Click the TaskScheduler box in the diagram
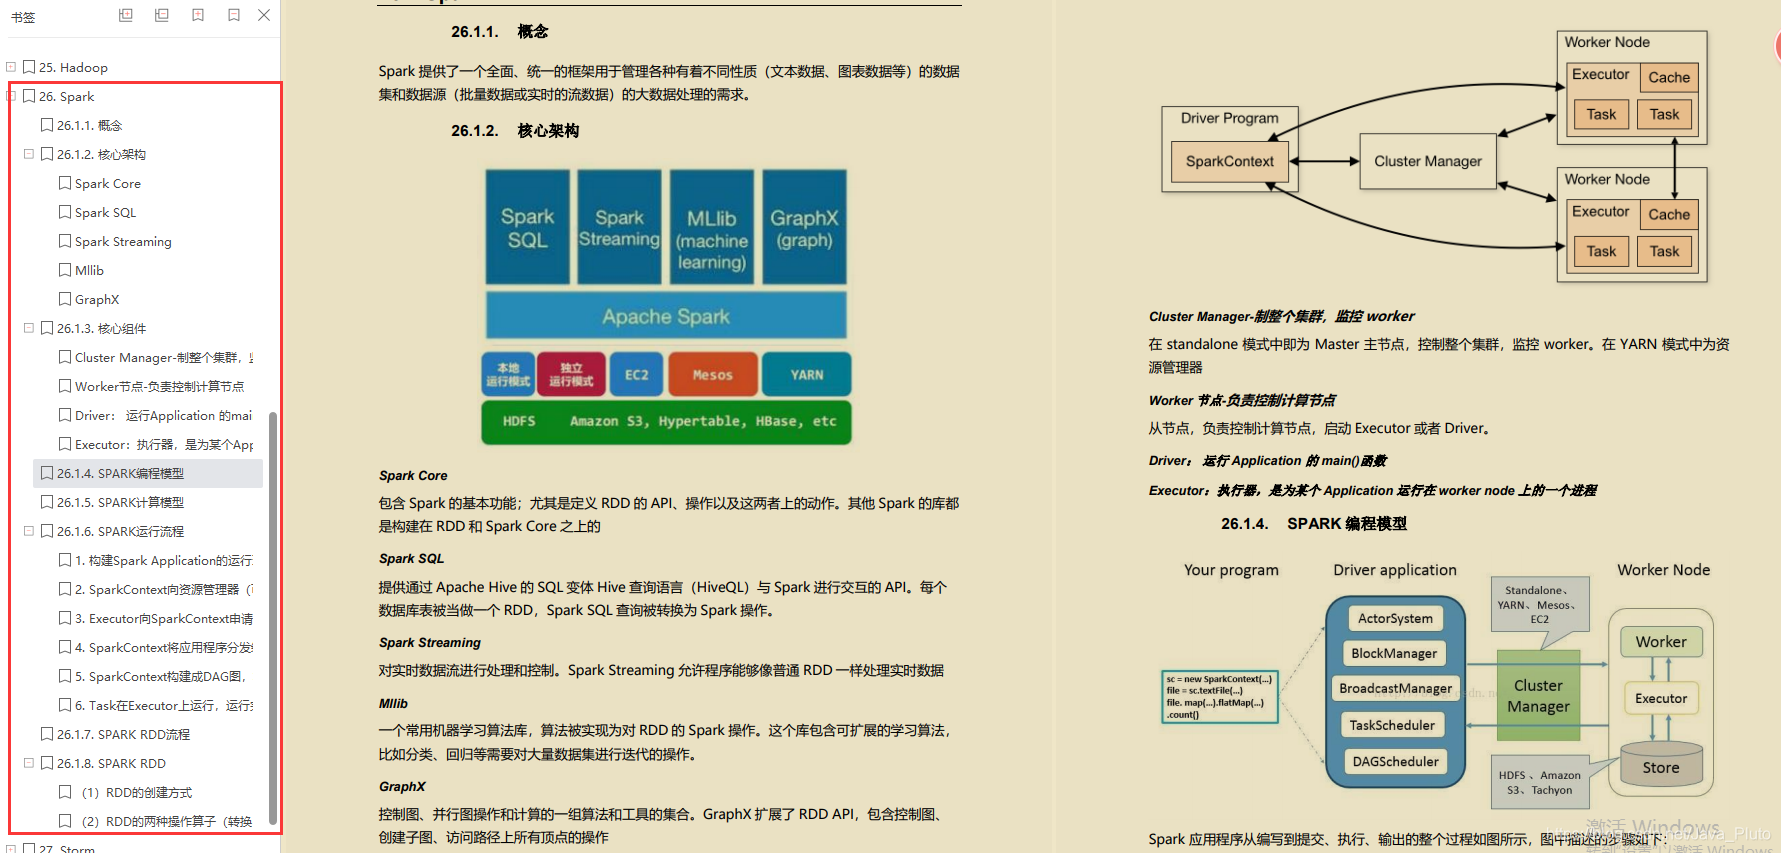This screenshot has height=853, width=1781. point(1392,725)
